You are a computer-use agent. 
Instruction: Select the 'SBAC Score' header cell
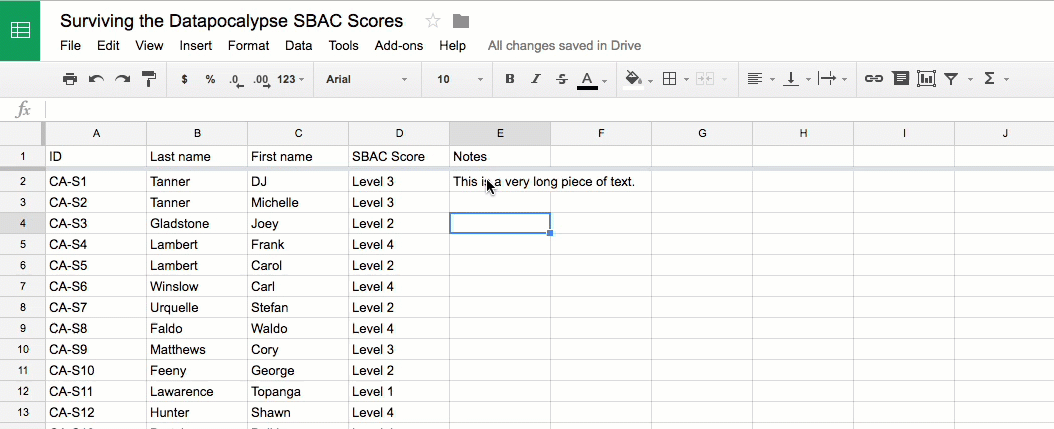pos(399,157)
